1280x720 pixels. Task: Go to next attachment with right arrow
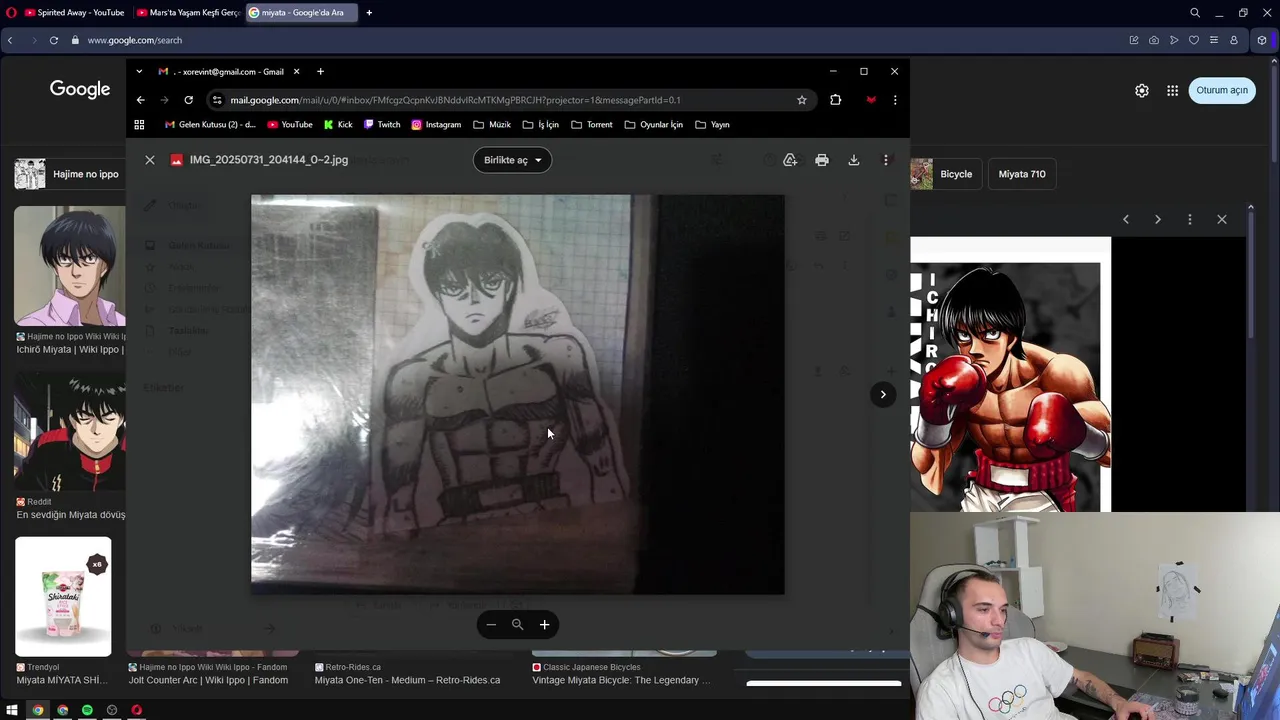[883, 394]
